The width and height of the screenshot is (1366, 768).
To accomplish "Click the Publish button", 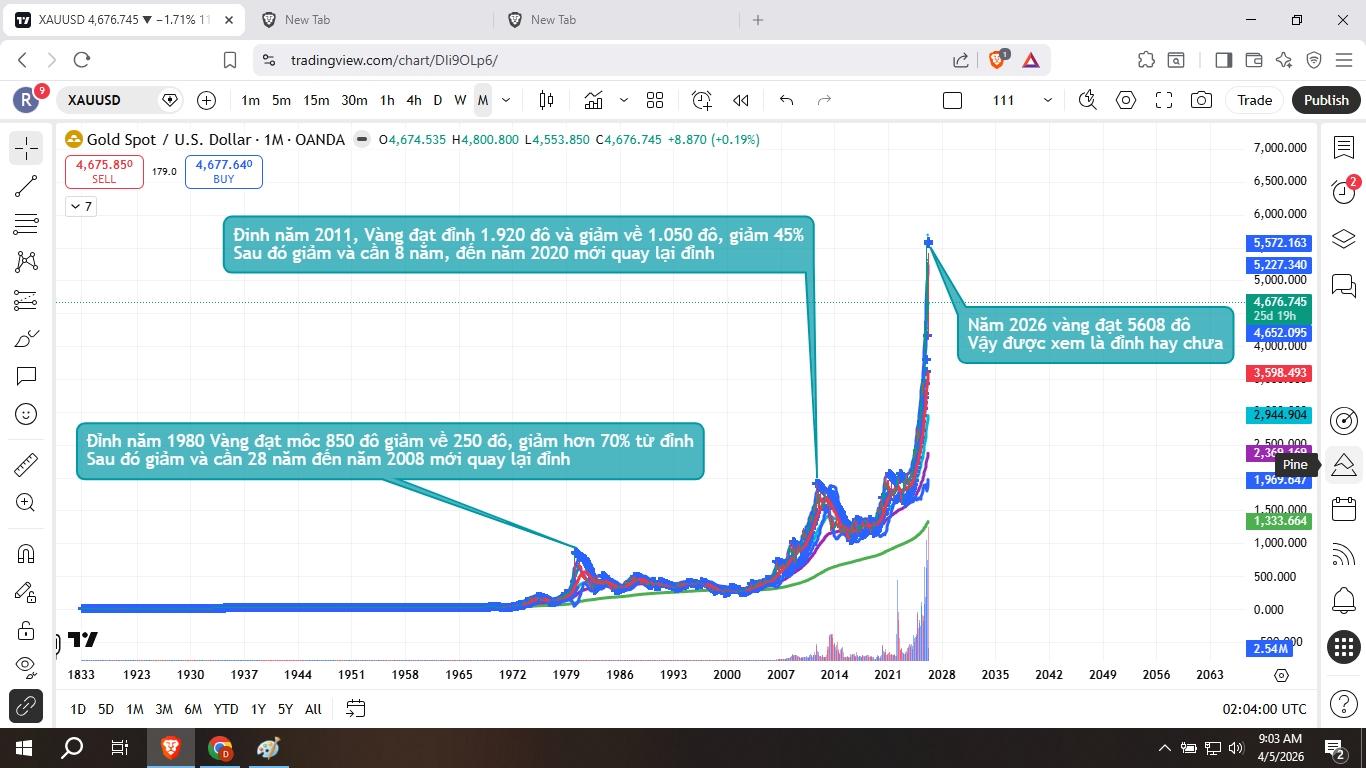I will (x=1325, y=100).
